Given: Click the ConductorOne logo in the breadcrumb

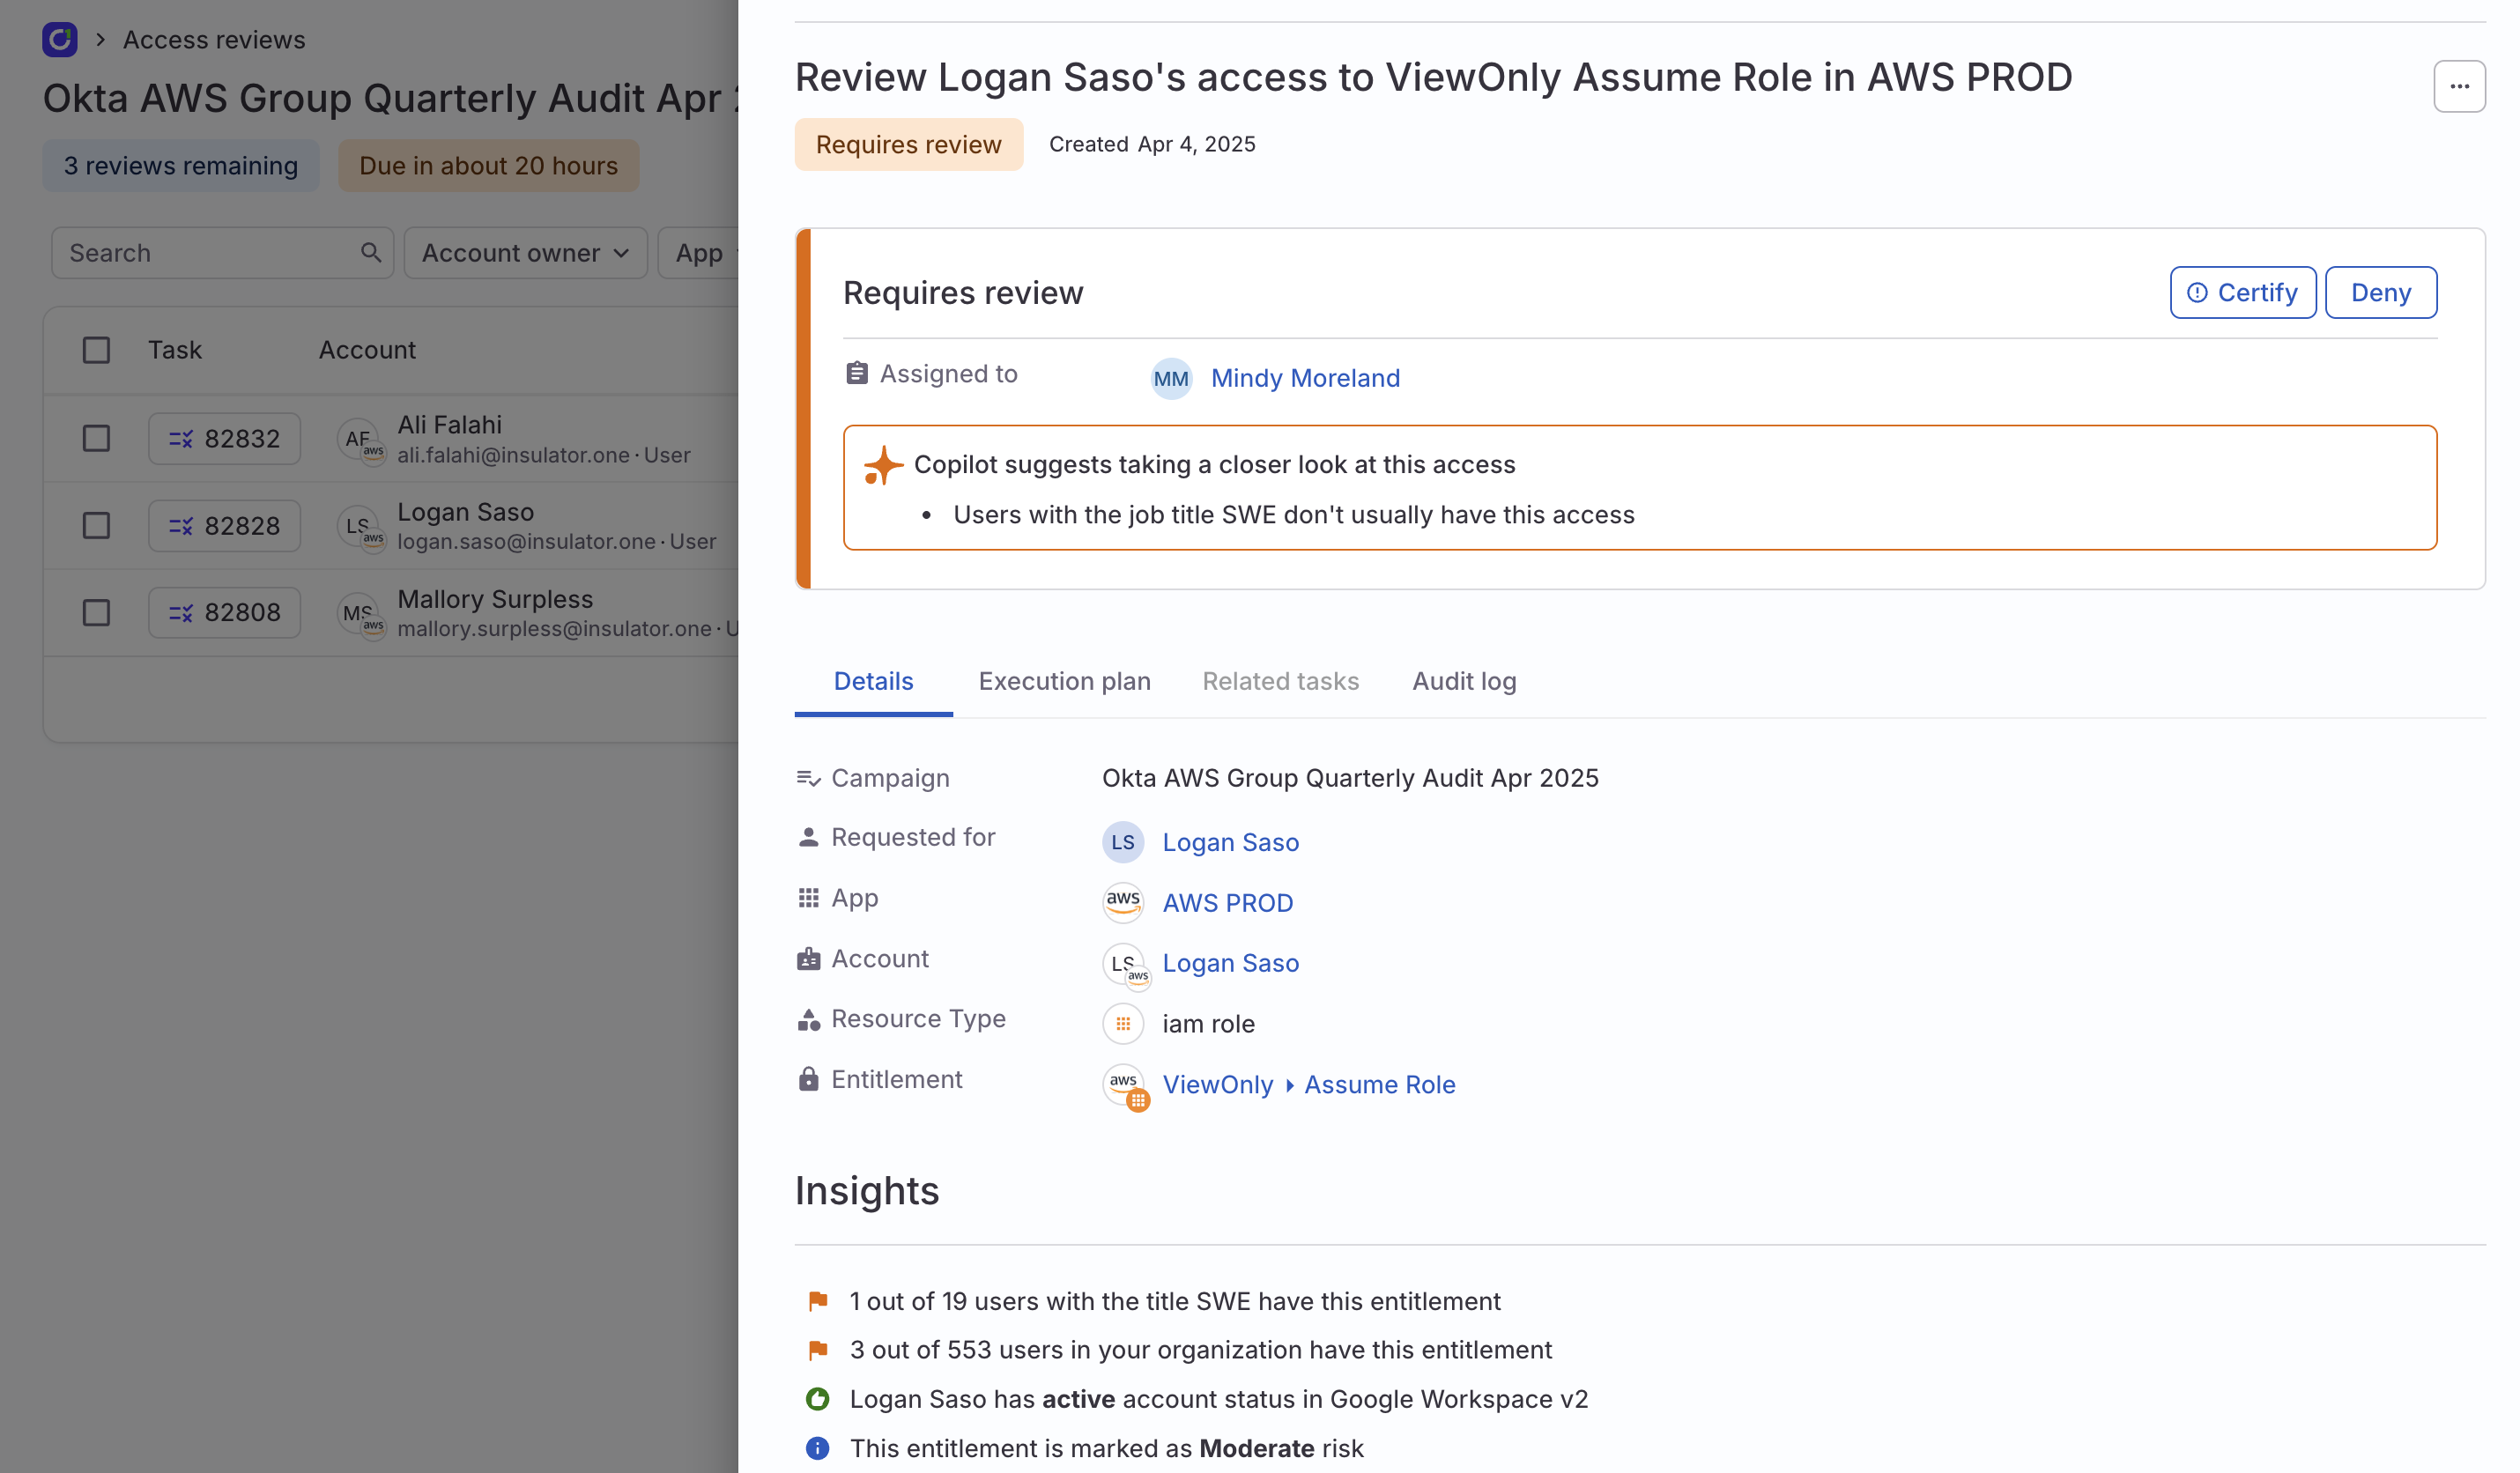Looking at the screenshot, I should [60, 39].
